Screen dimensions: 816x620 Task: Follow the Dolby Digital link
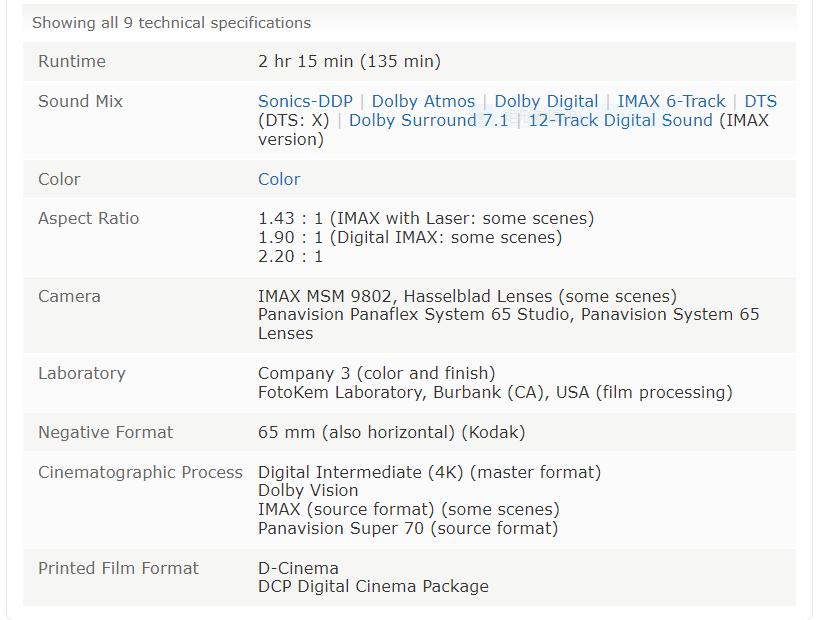pos(546,101)
